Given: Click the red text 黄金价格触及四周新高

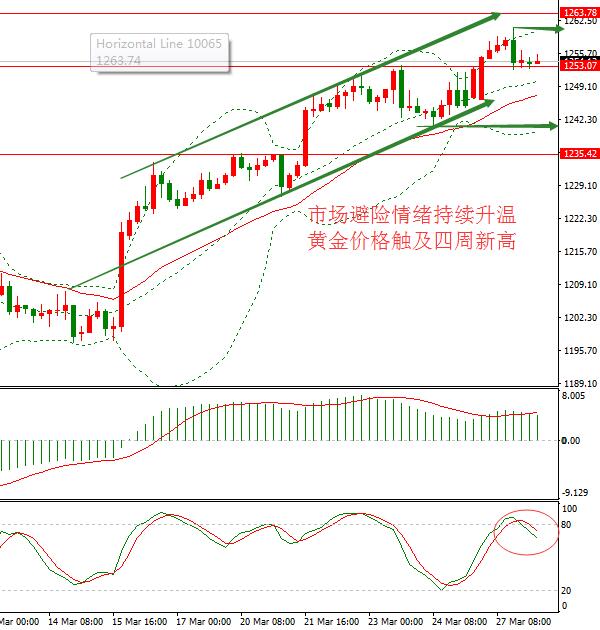Looking at the screenshot, I should (x=412, y=241).
